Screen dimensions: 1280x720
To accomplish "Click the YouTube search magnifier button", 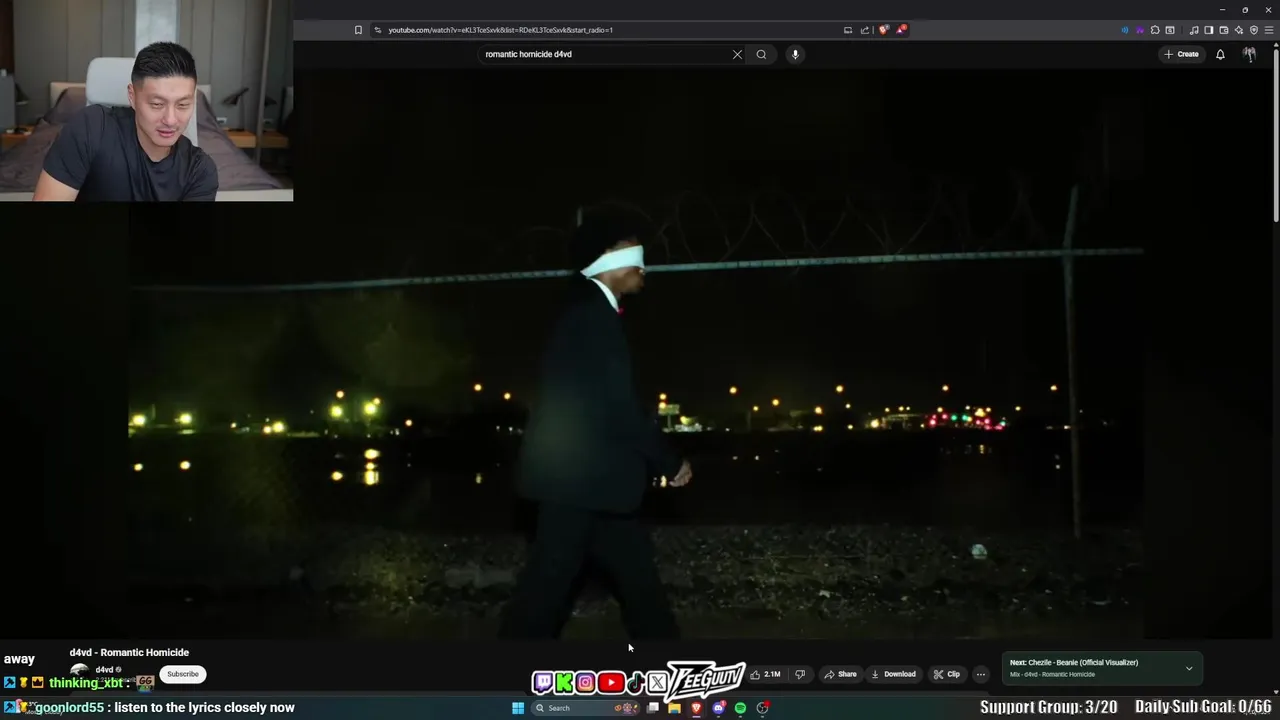I will coord(761,54).
